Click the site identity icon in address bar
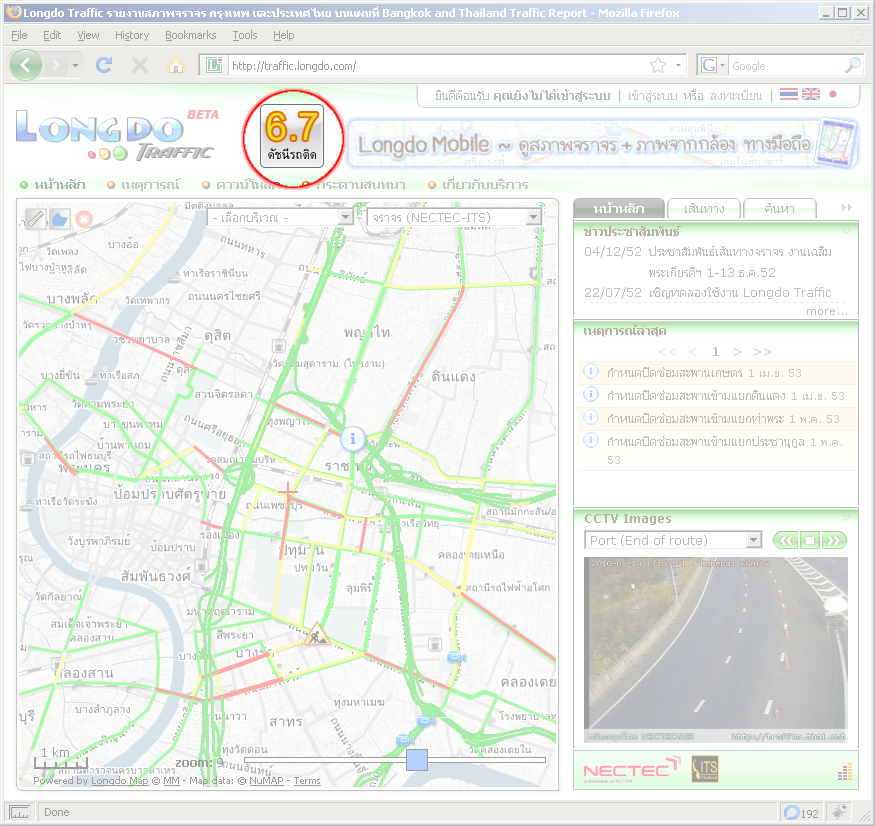Image resolution: width=875 pixels, height=826 pixels. point(214,65)
